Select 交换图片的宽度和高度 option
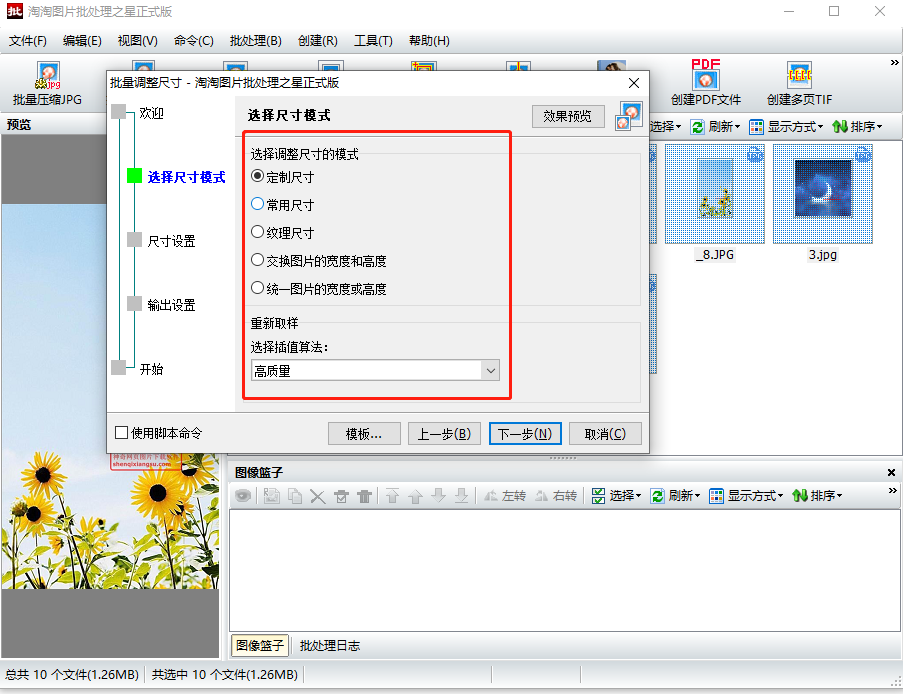 pyautogui.click(x=257, y=260)
